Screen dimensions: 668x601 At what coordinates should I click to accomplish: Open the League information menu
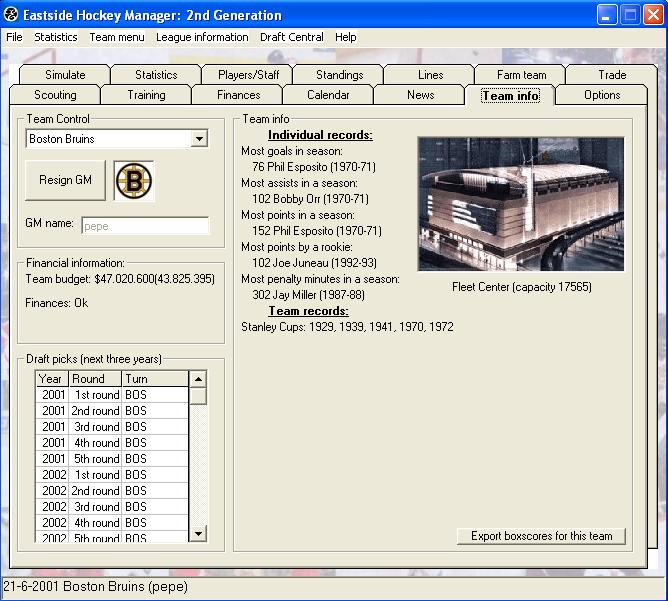202,37
